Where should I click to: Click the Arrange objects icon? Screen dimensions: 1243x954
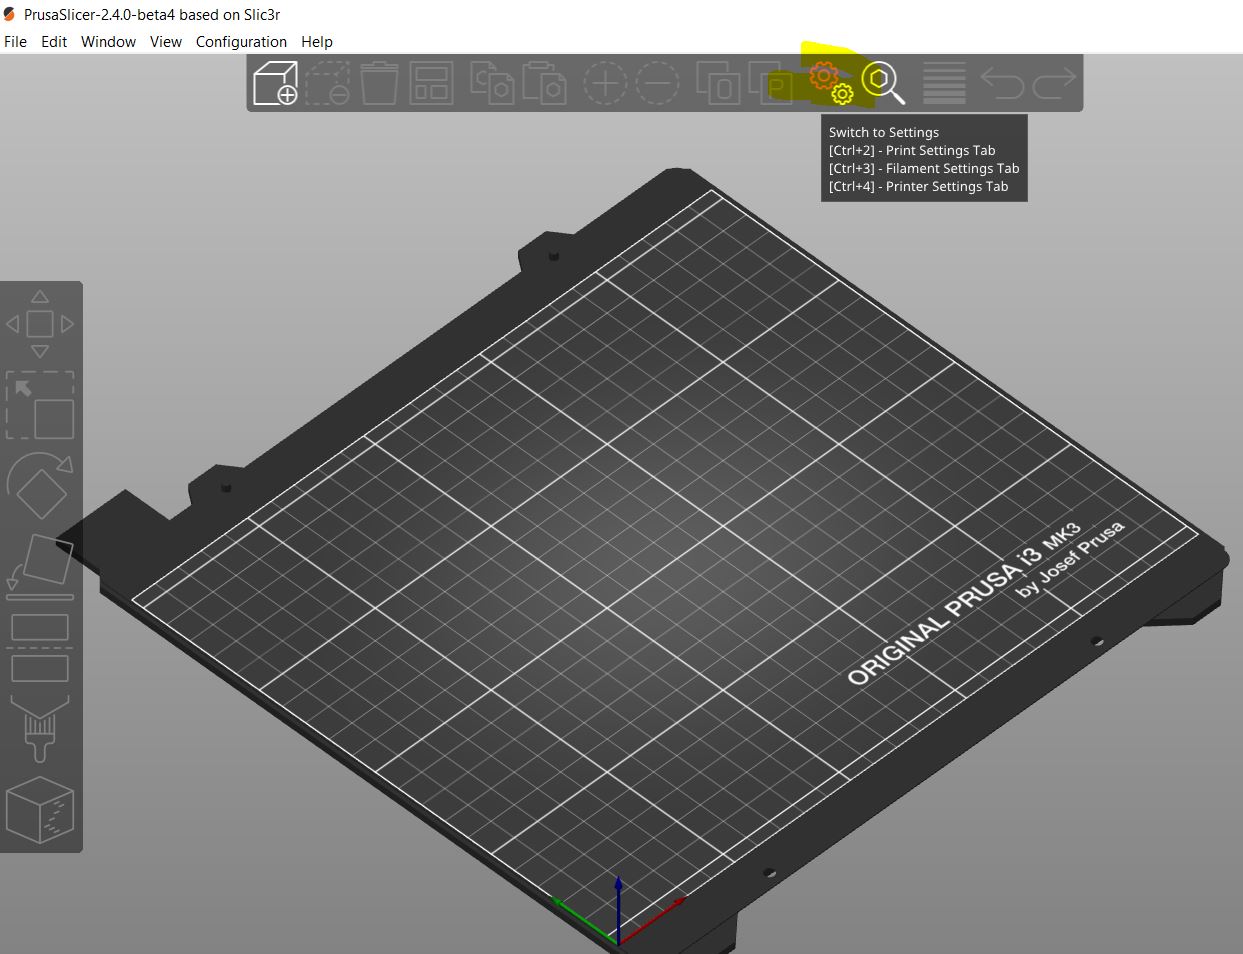click(x=431, y=83)
